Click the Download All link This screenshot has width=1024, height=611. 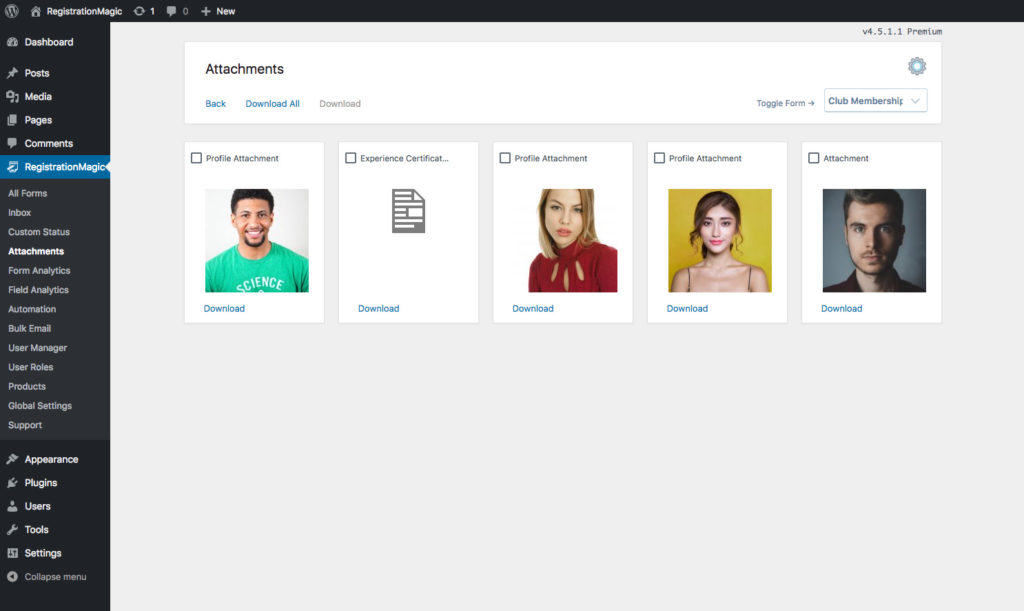coord(272,104)
